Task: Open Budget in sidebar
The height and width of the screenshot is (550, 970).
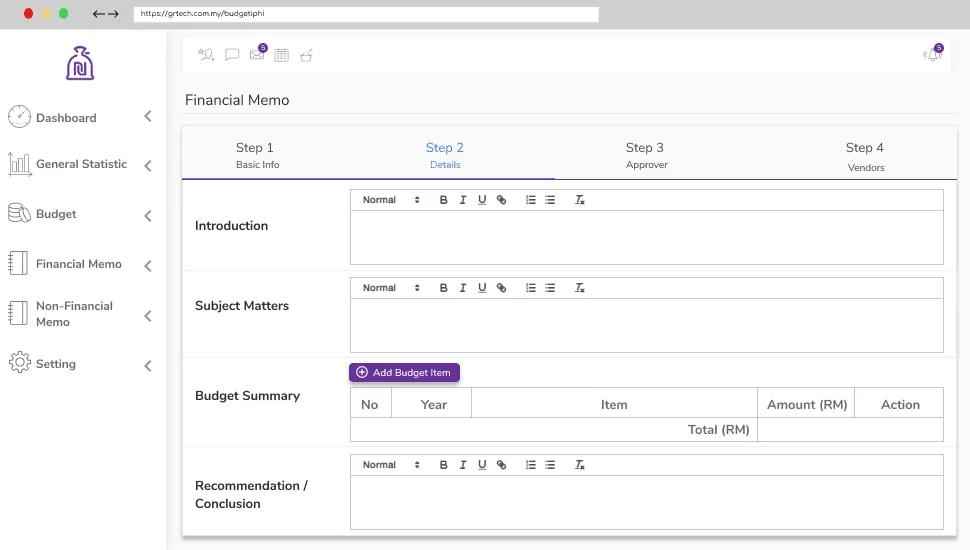Action: click(x=56, y=214)
